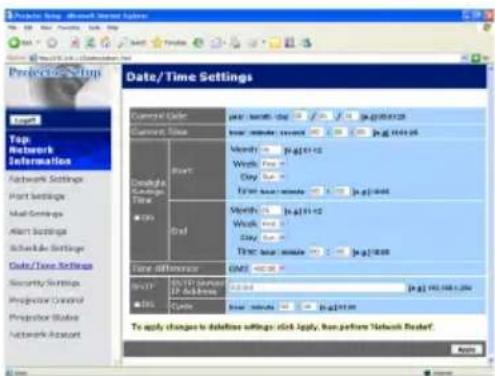Viewport: 495px width, 376px height.
Task: Click the page icon at the left of the address bar
Action: coord(33,58)
